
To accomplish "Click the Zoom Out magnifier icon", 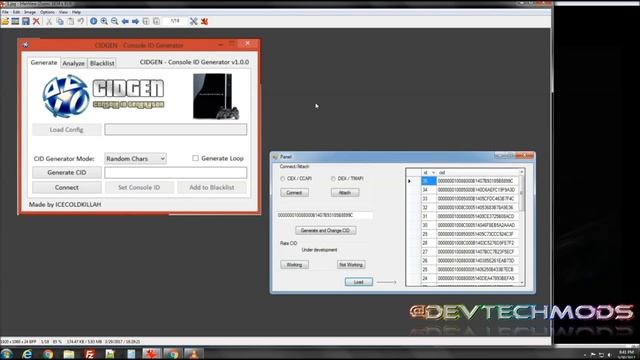I will point(115,21).
